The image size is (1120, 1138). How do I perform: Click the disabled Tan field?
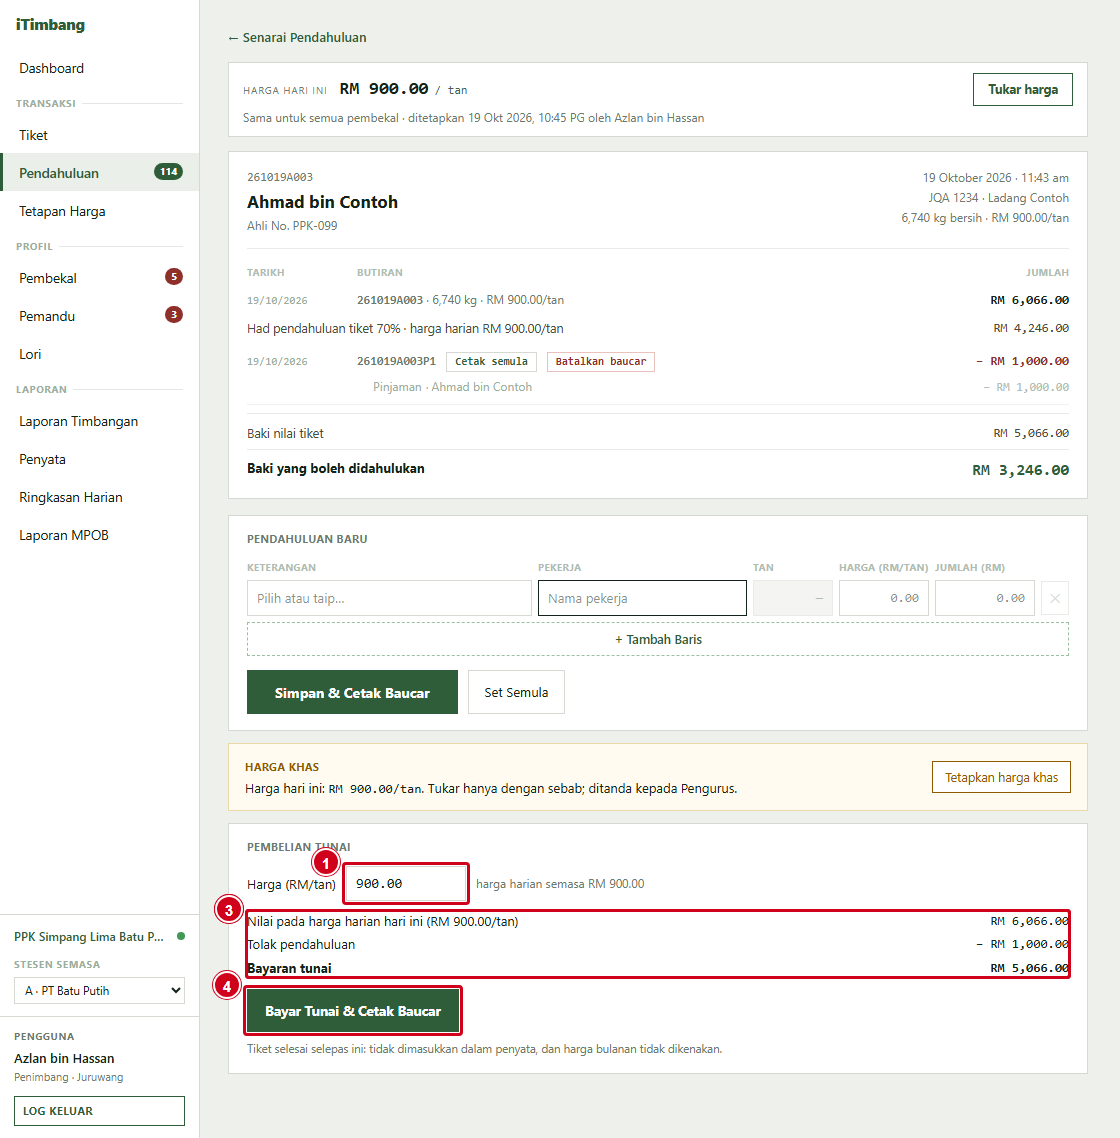pos(793,598)
